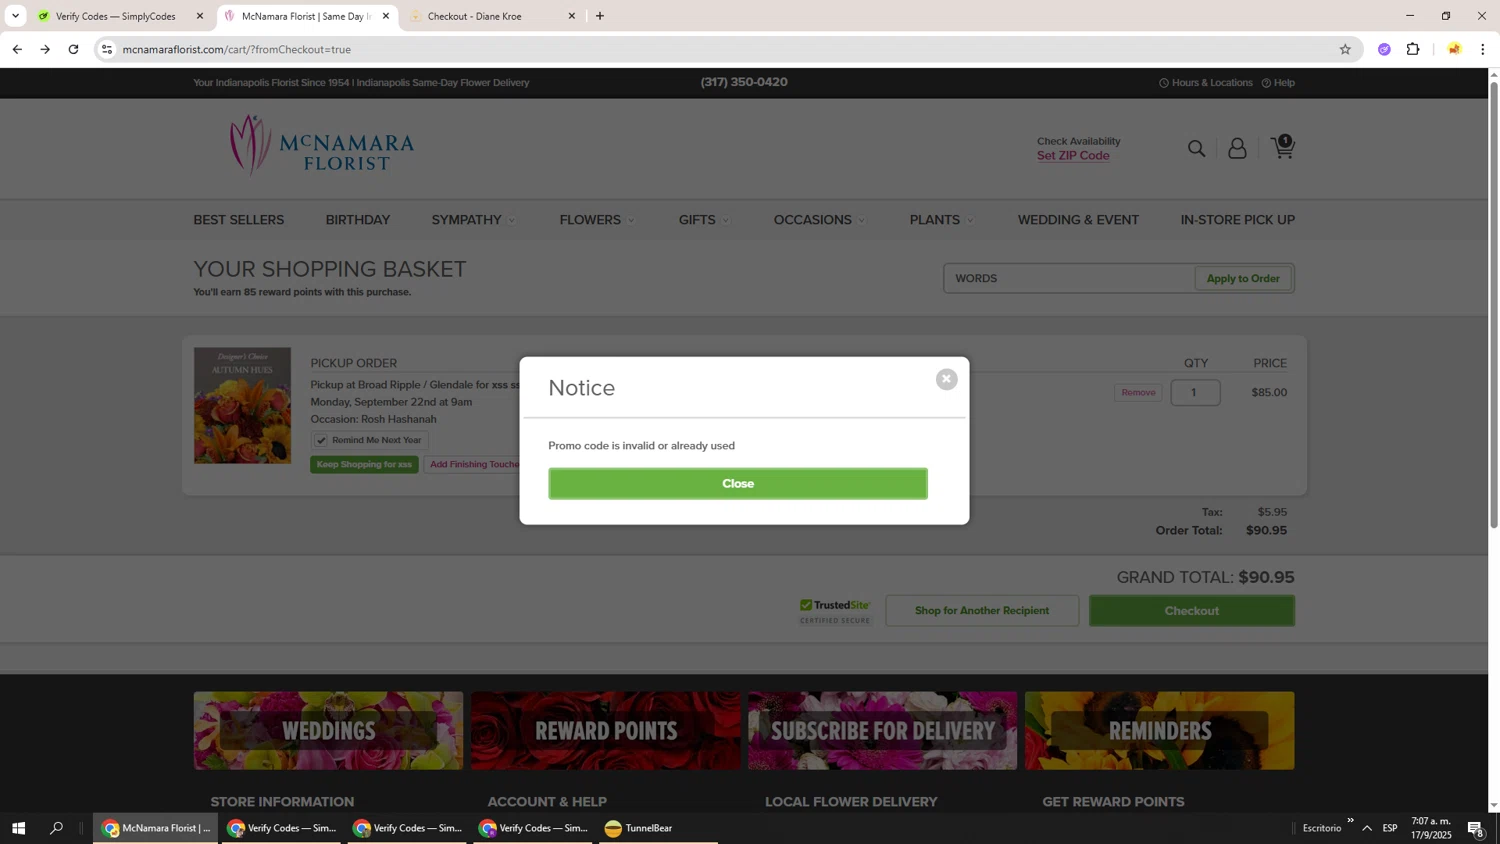Open Chrome three-dot menu
The width and height of the screenshot is (1500, 844).
(x=1483, y=49)
